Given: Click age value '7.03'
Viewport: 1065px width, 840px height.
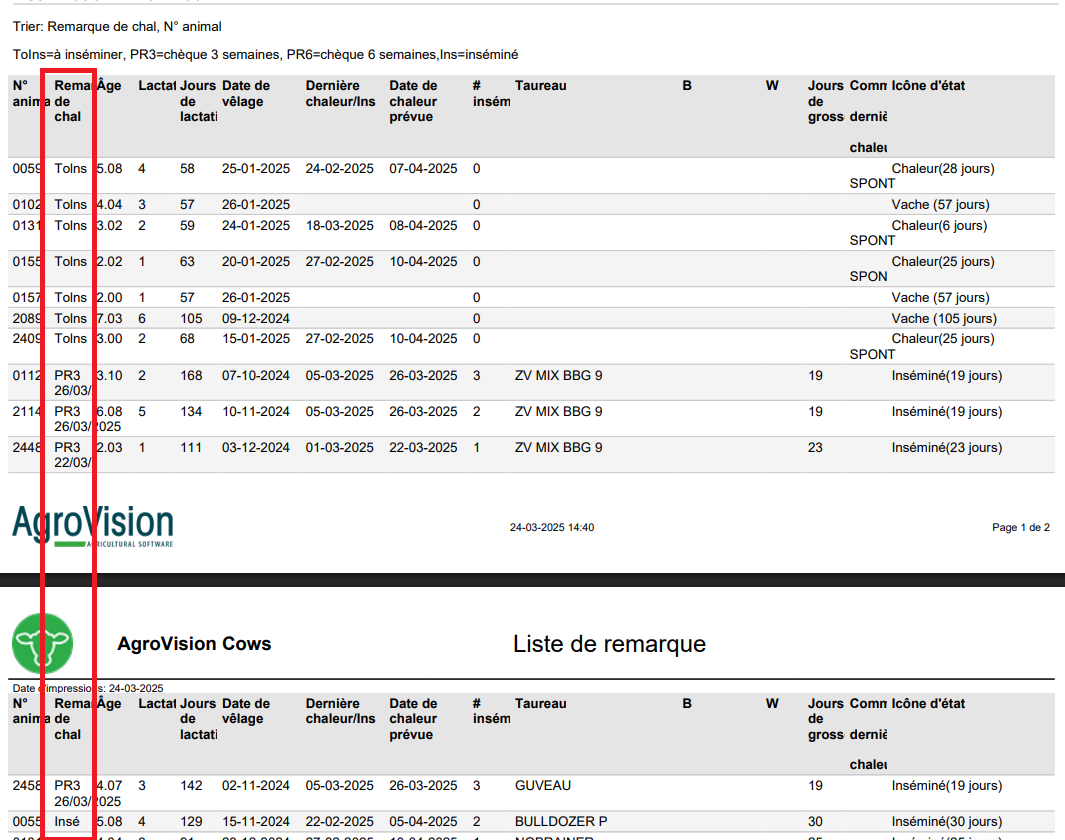Looking at the screenshot, I should 109,318.
